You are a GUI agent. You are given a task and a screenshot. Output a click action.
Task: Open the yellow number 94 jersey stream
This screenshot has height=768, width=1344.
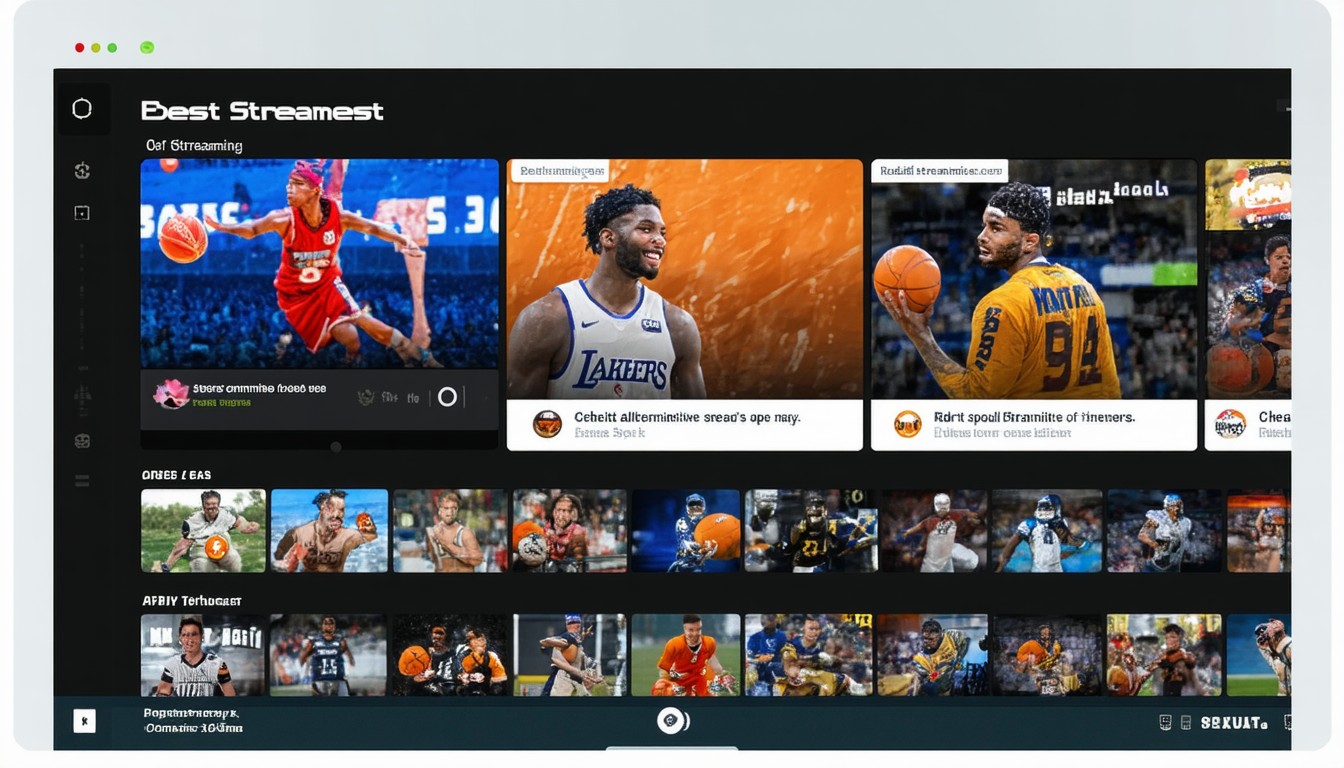1033,280
